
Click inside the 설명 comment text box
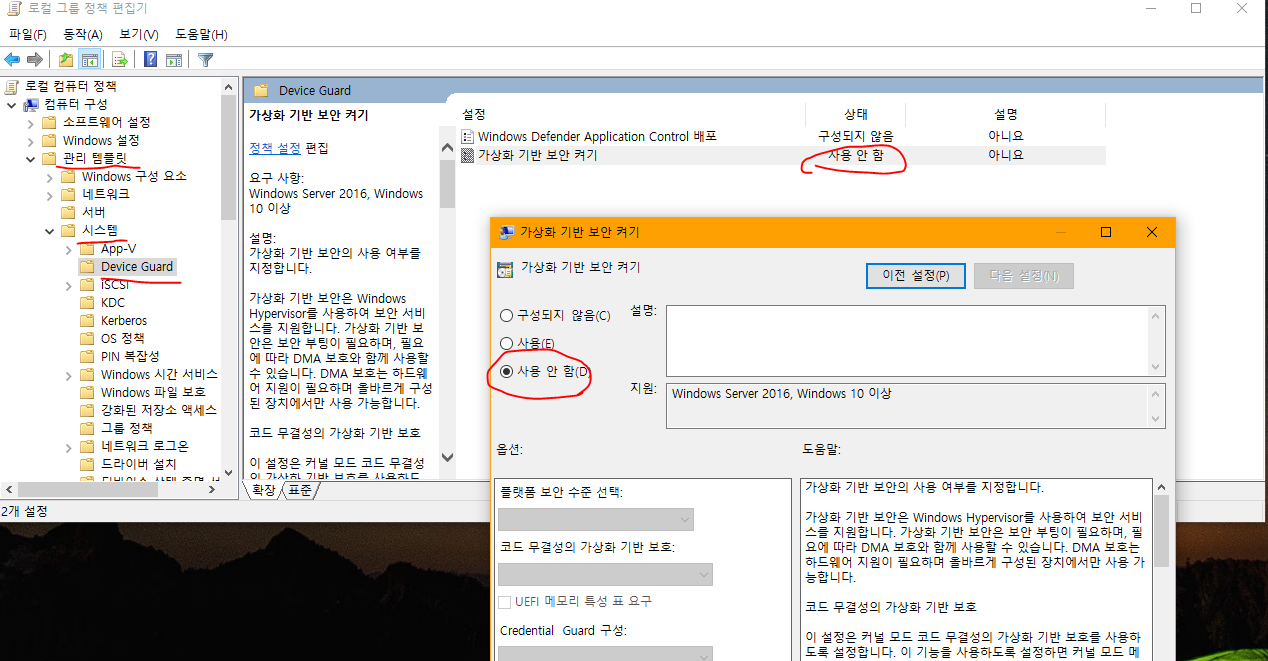(x=907, y=341)
